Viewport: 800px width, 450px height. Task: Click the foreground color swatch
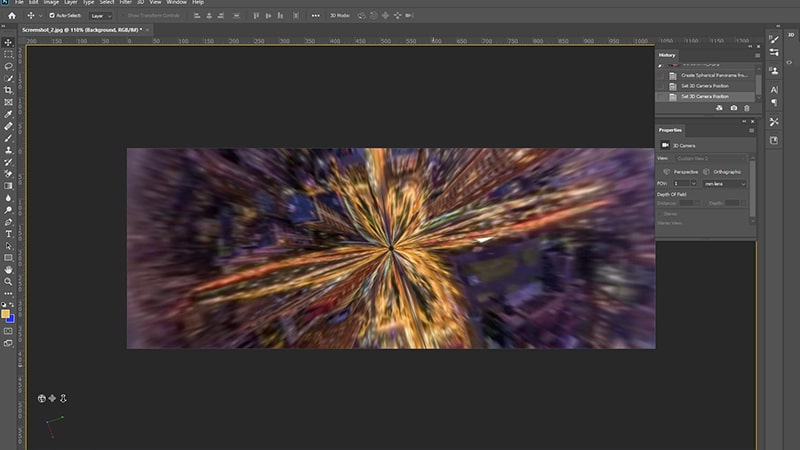[6, 313]
